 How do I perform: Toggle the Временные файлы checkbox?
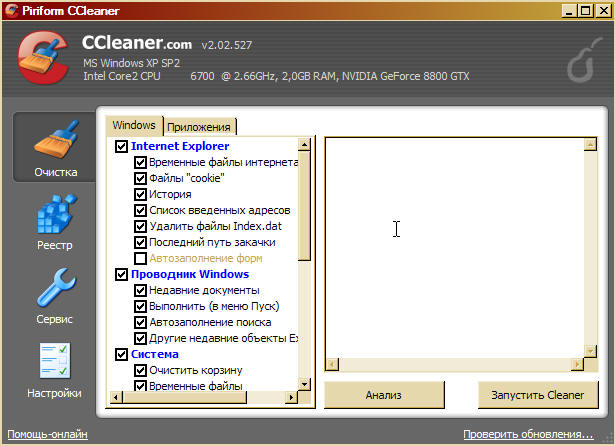[140, 386]
